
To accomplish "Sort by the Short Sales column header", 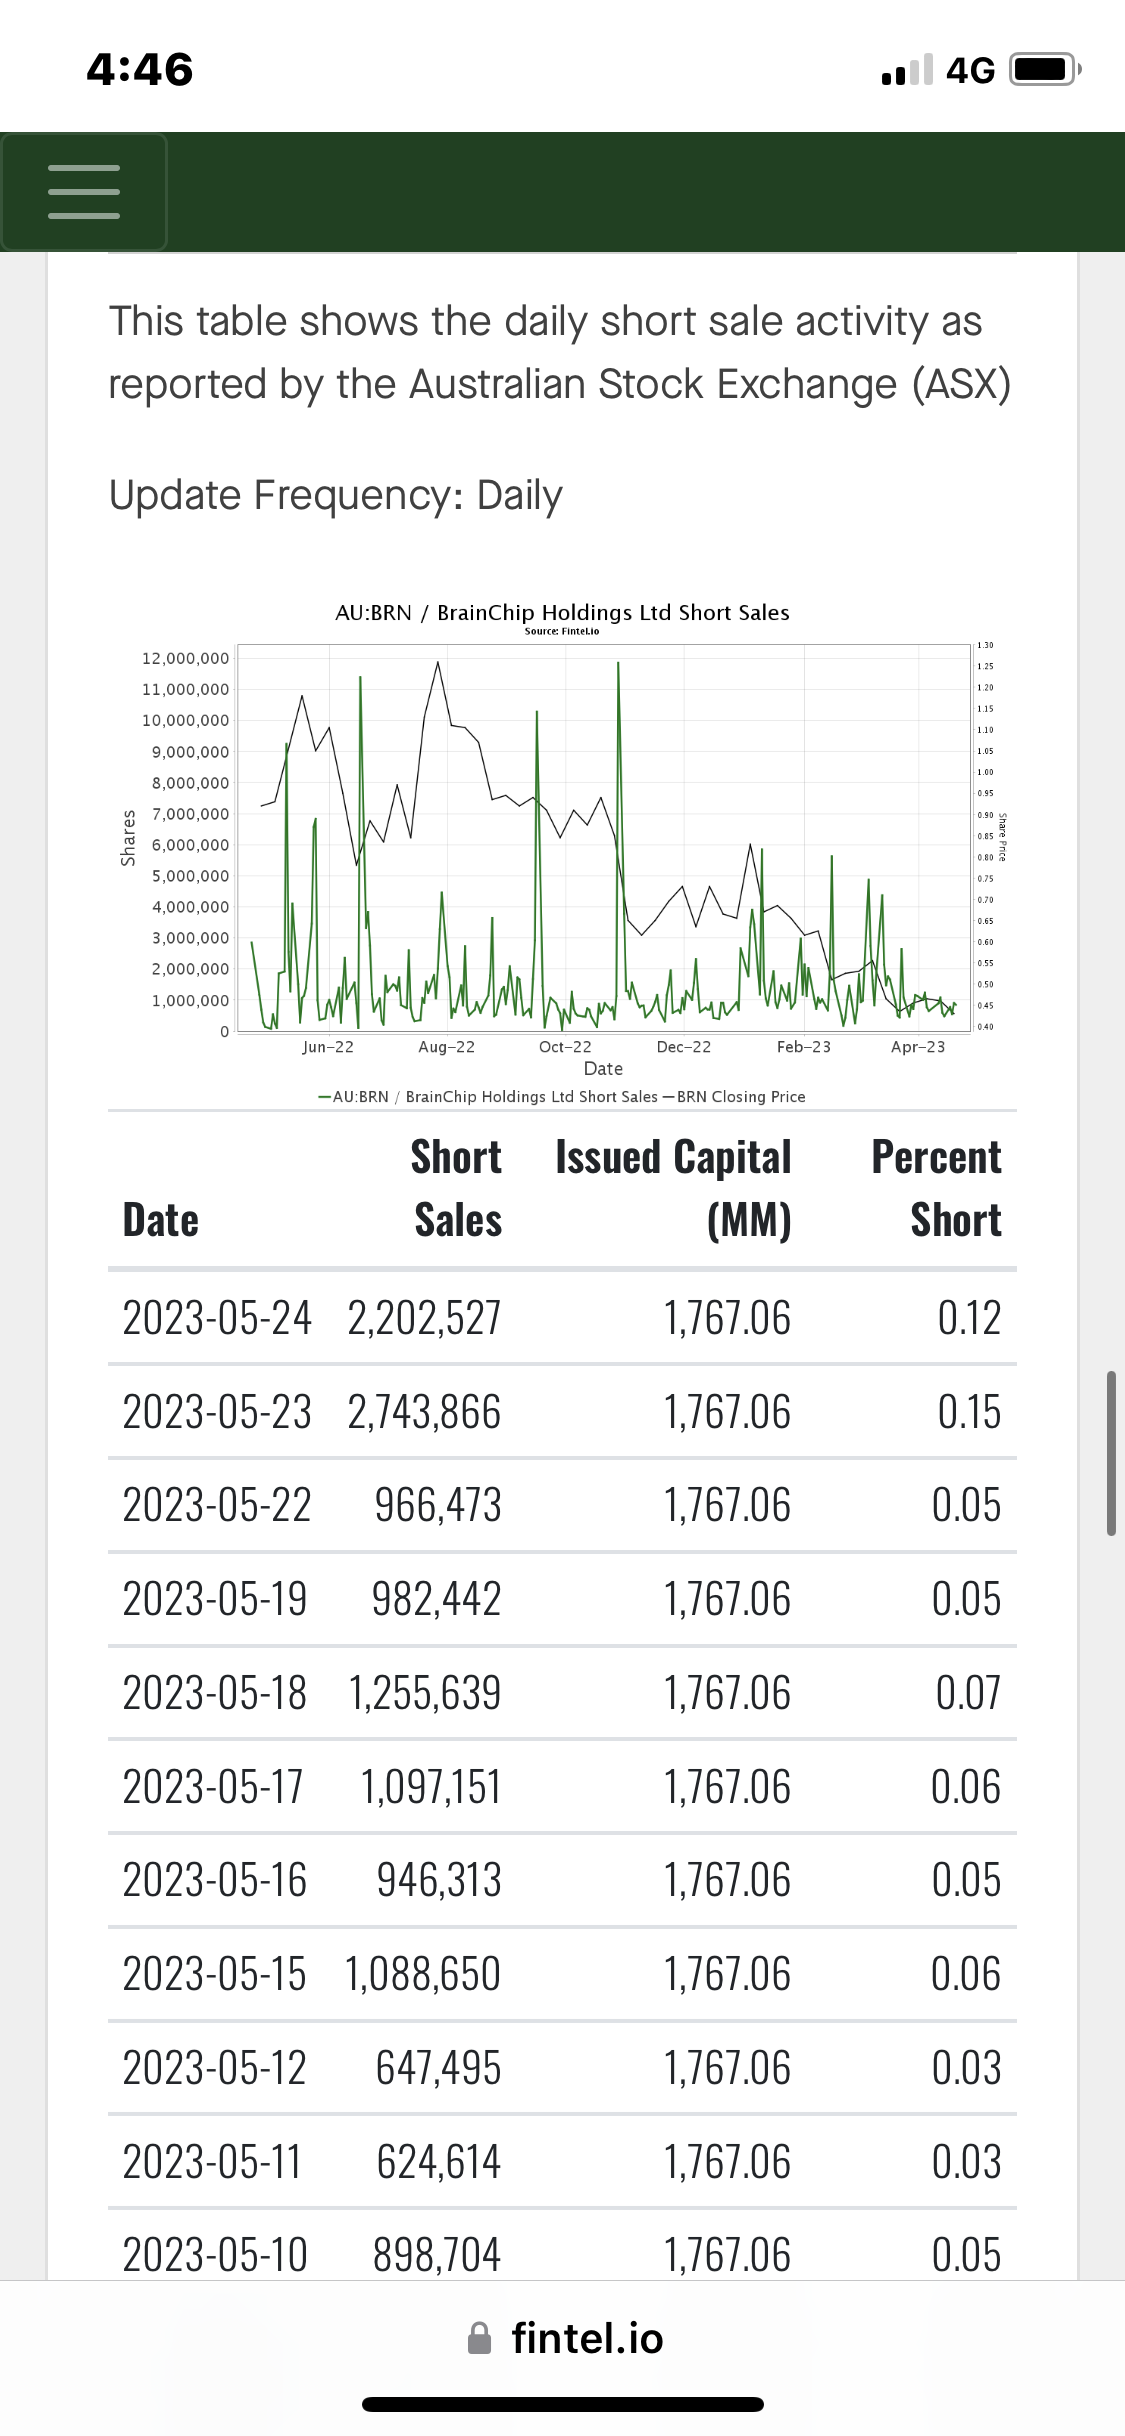I will (x=457, y=1188).
